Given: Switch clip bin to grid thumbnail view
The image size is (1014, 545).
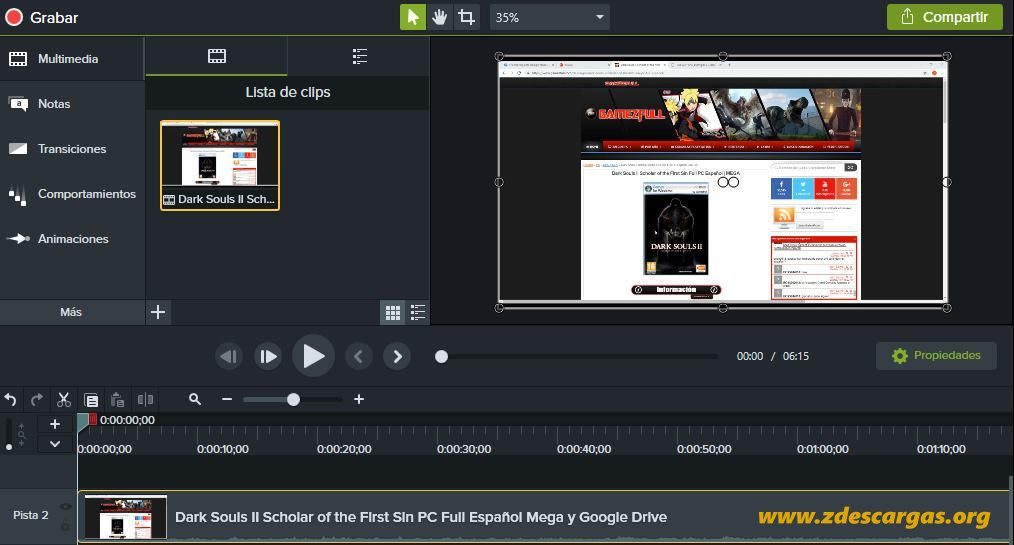Looking at the screenshot, I should click(393, 313).
